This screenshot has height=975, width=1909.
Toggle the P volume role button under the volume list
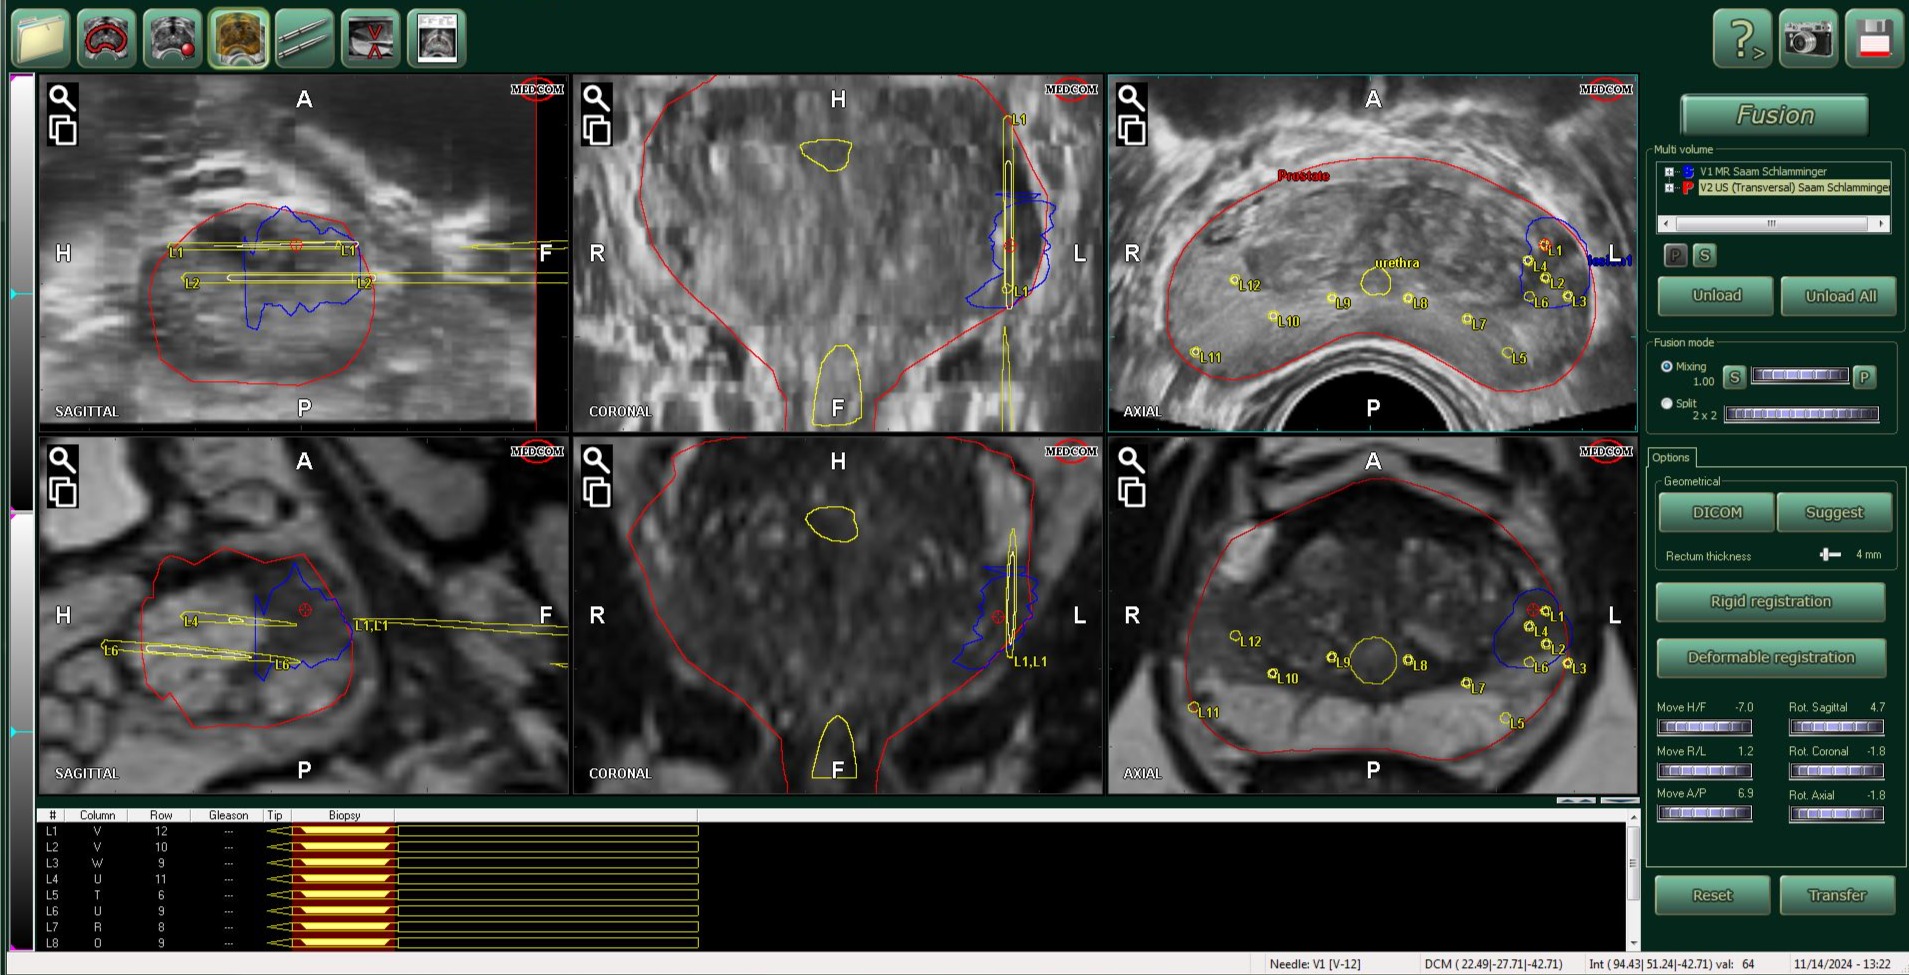1675,255
